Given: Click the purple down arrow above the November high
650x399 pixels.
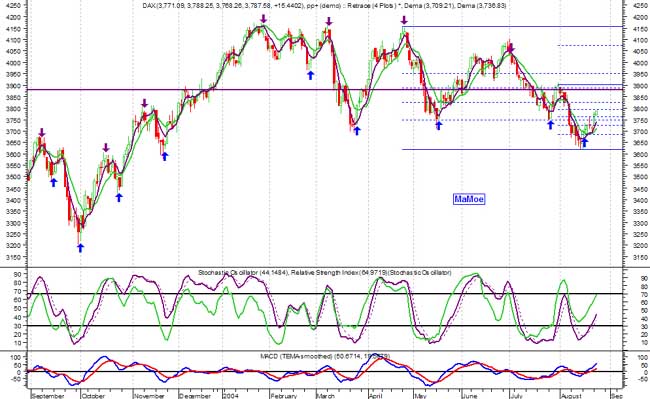Looking at the screenshot, I should pyautogui.click(x=144, y=103).
